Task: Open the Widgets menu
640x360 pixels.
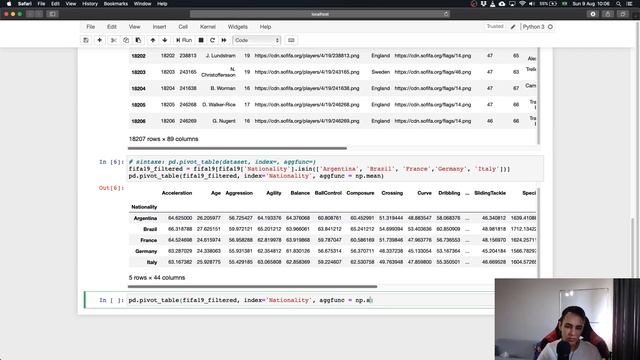Action: coord(238,27)
